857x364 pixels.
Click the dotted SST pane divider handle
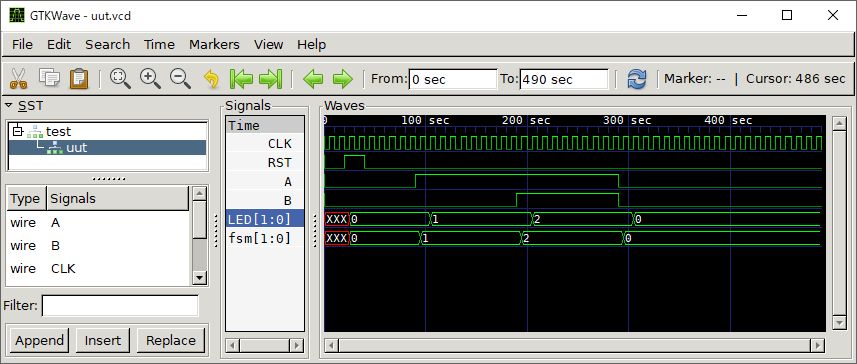coord(109,179)
